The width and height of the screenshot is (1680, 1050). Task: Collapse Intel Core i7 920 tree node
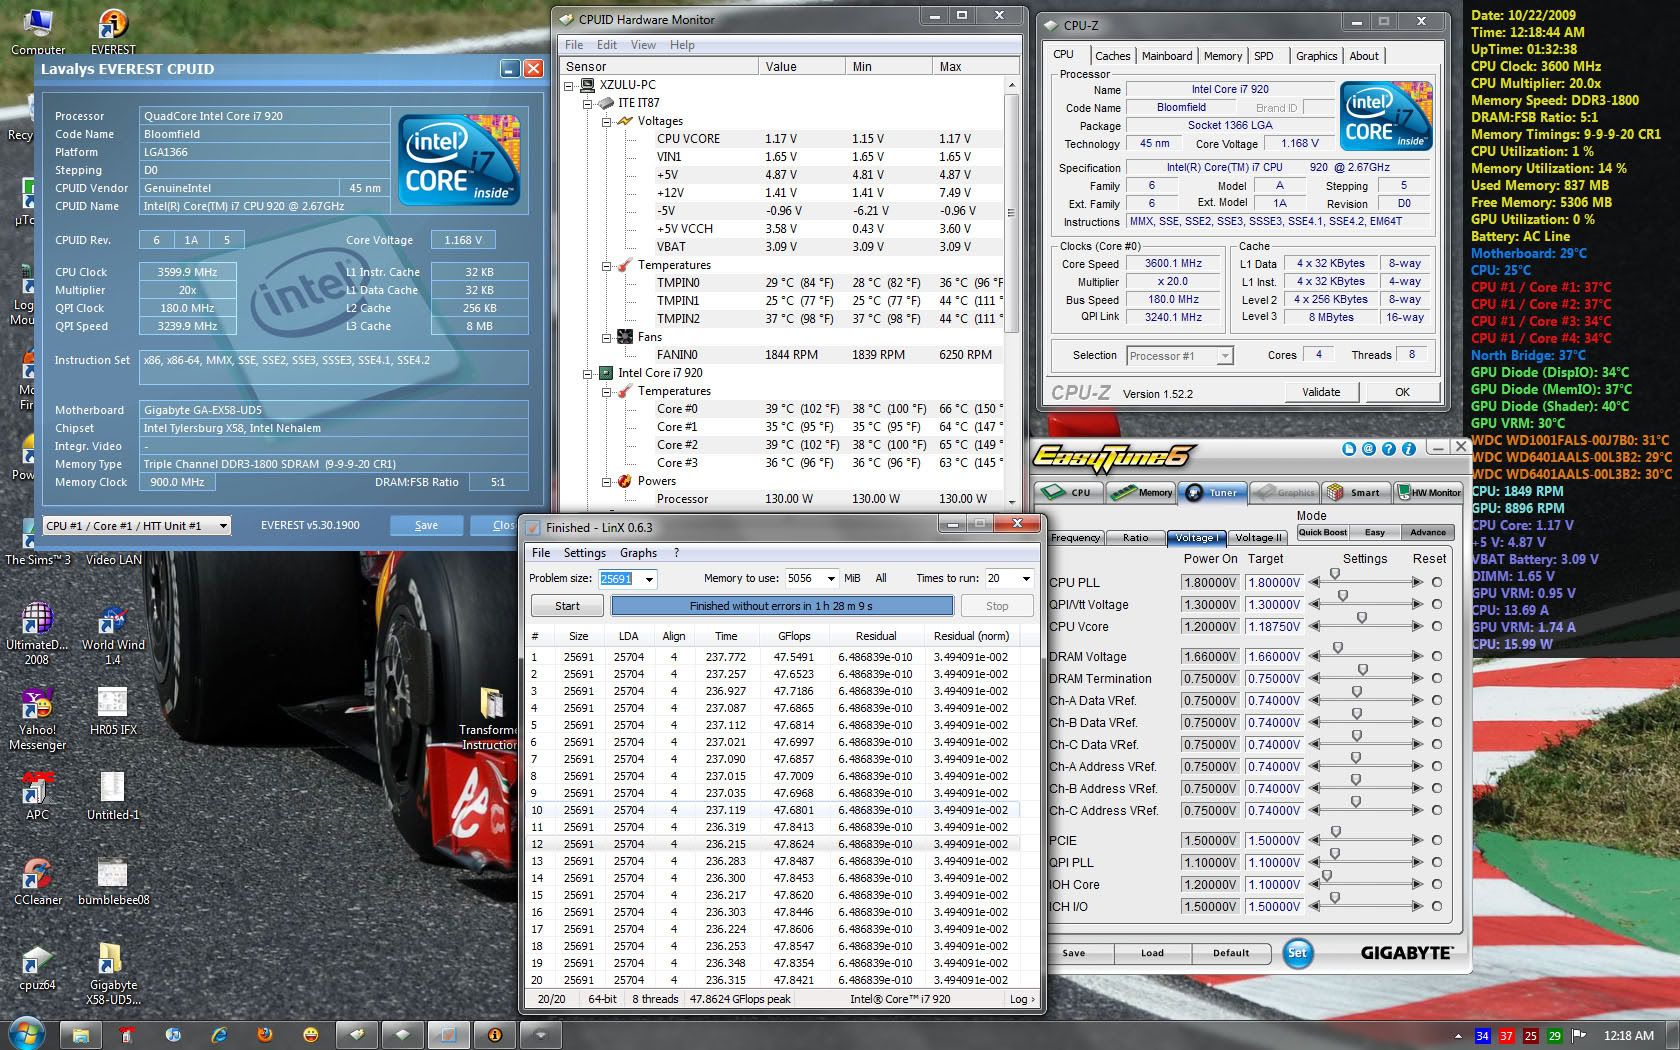coord(588,373)
